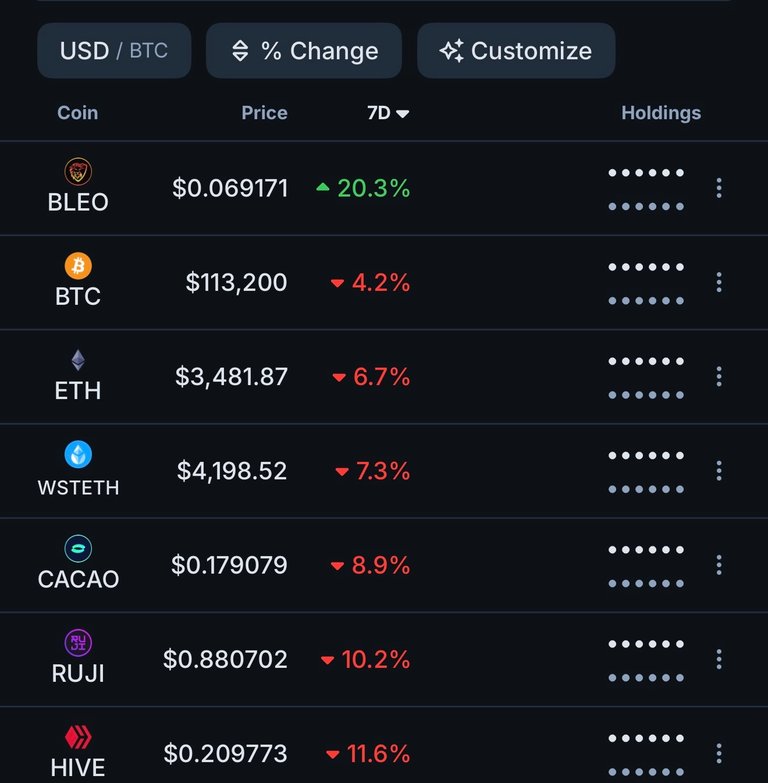
Task: Sort by the Coin column header
Action: tap(77, 113)
